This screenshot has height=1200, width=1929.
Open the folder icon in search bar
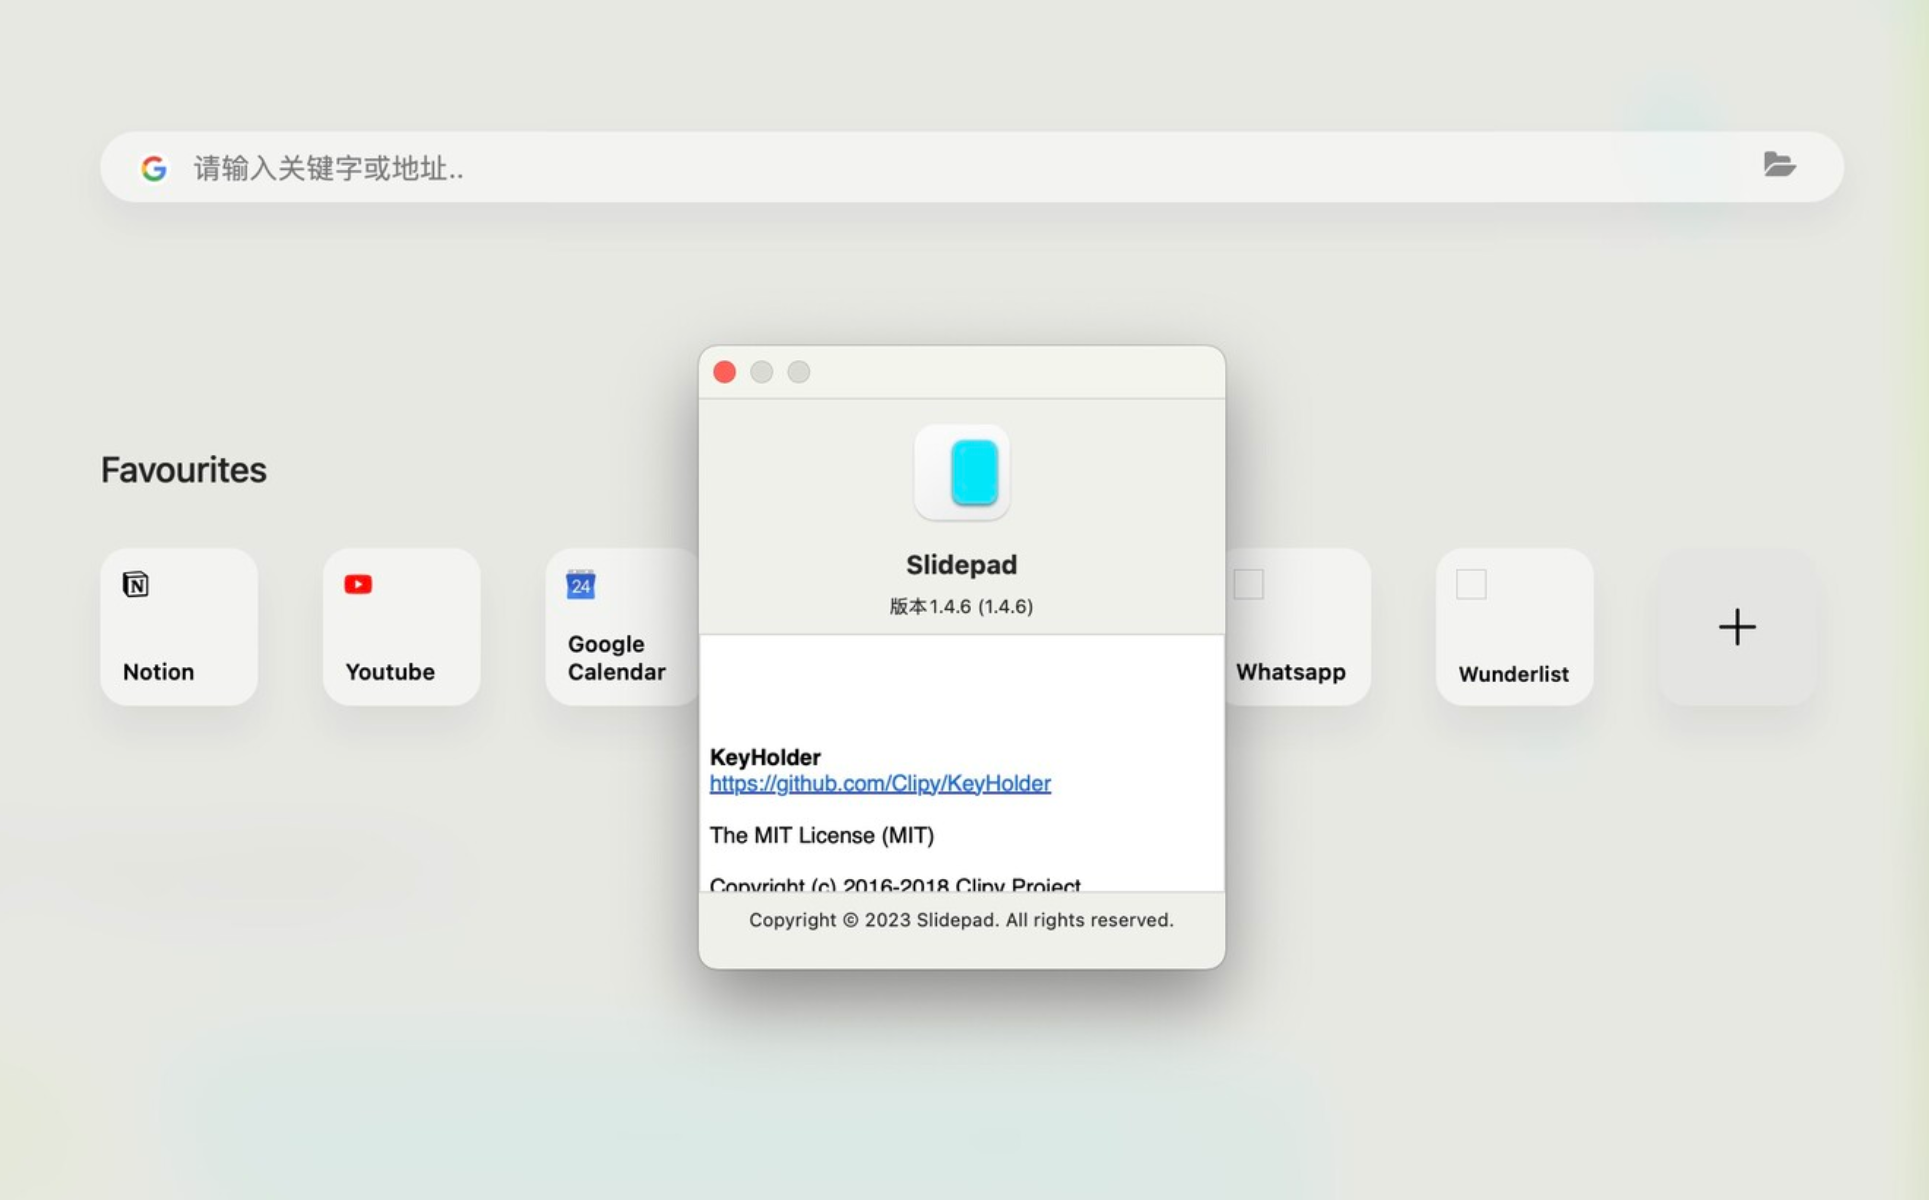pos(1779,165)
